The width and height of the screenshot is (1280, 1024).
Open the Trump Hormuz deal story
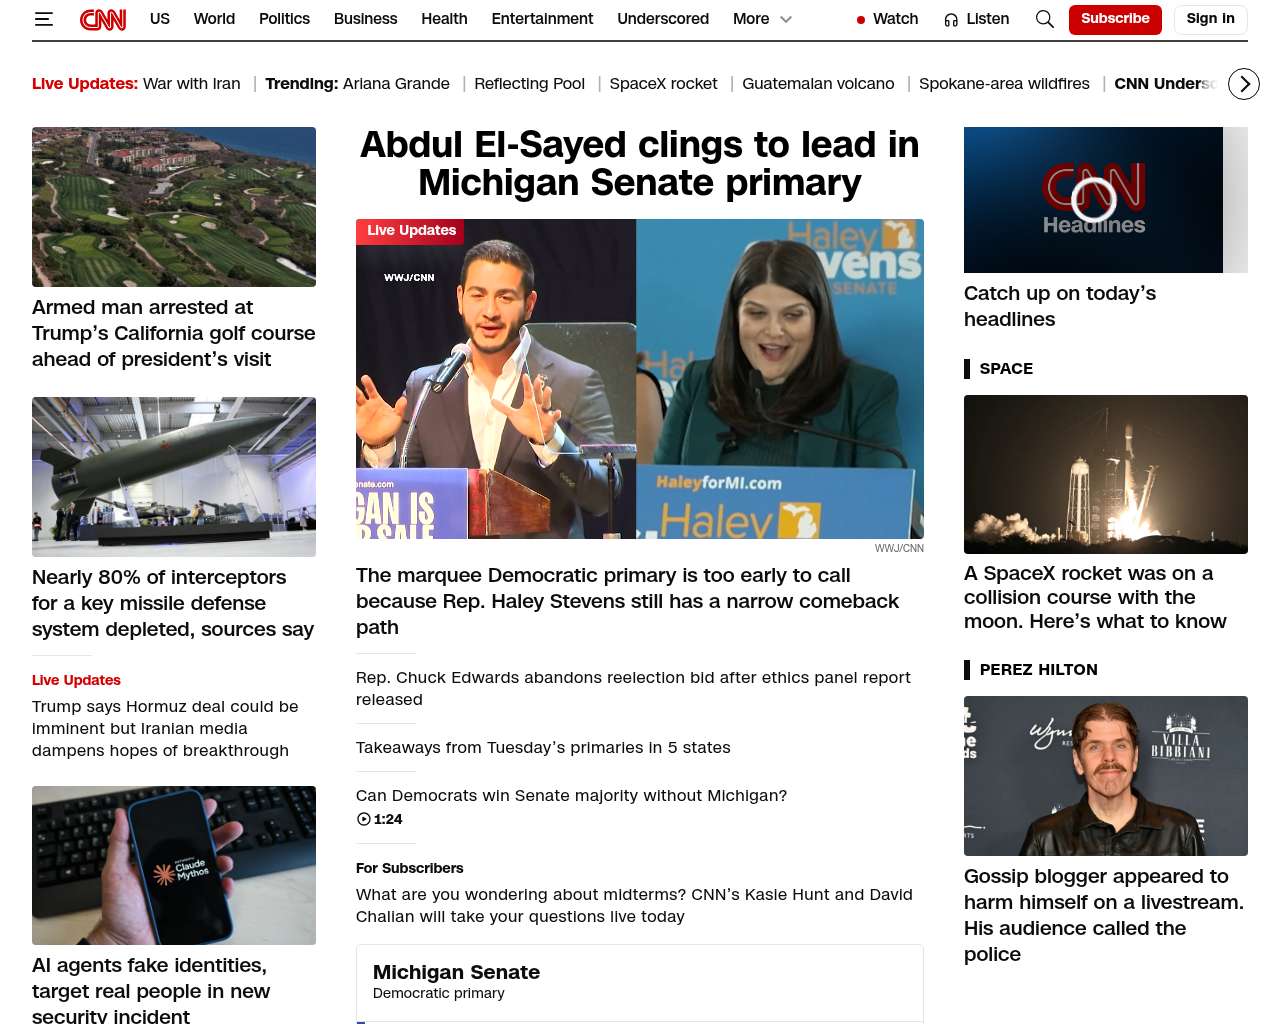coord(165,728)
